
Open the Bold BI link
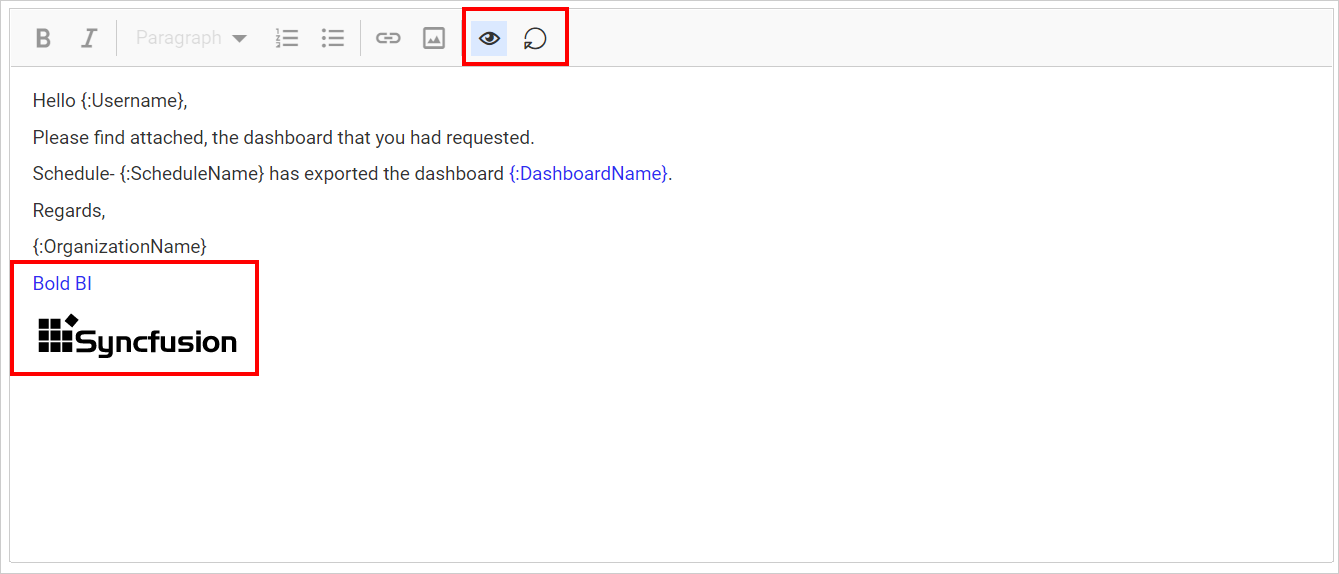coord(62,283)
